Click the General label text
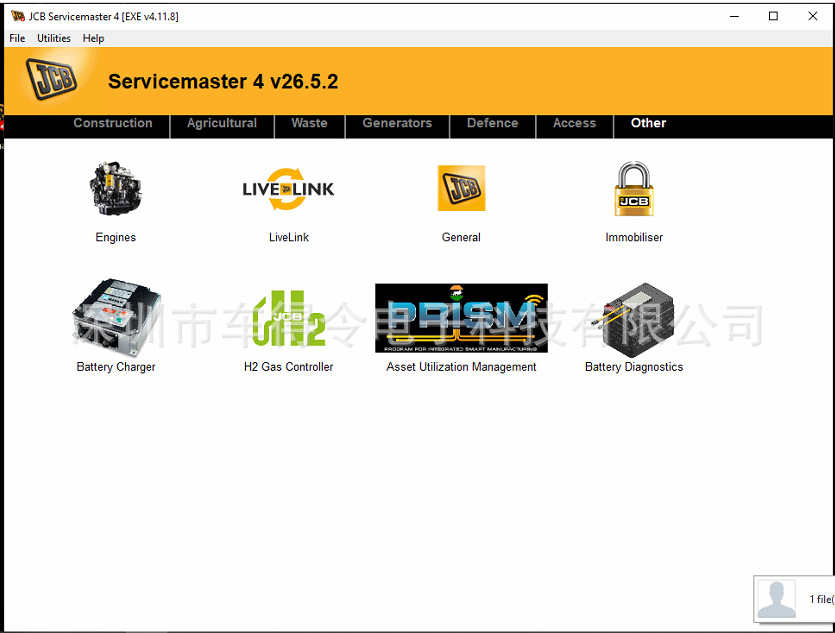This screenshot has height=633, width=835. point(461,237)
